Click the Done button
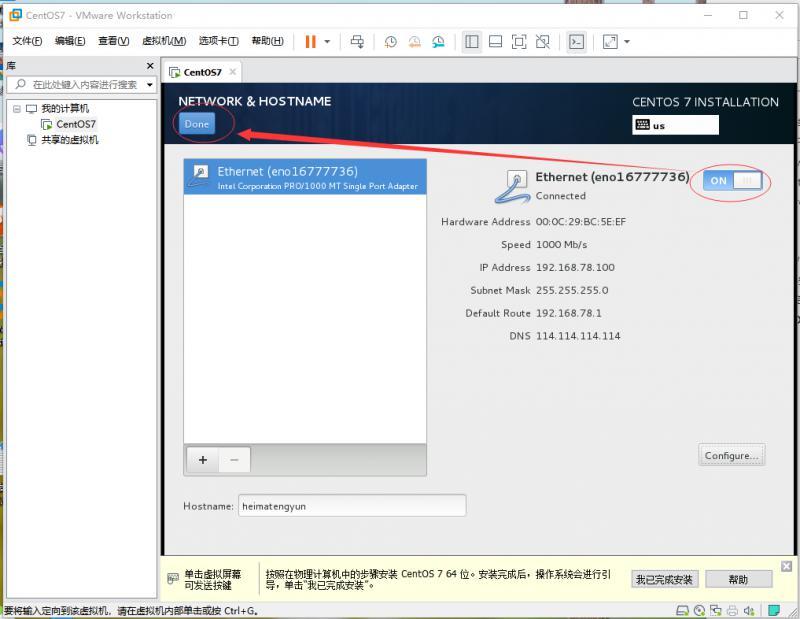Screen dimensions: 800x619 click(x=197, y=123)
